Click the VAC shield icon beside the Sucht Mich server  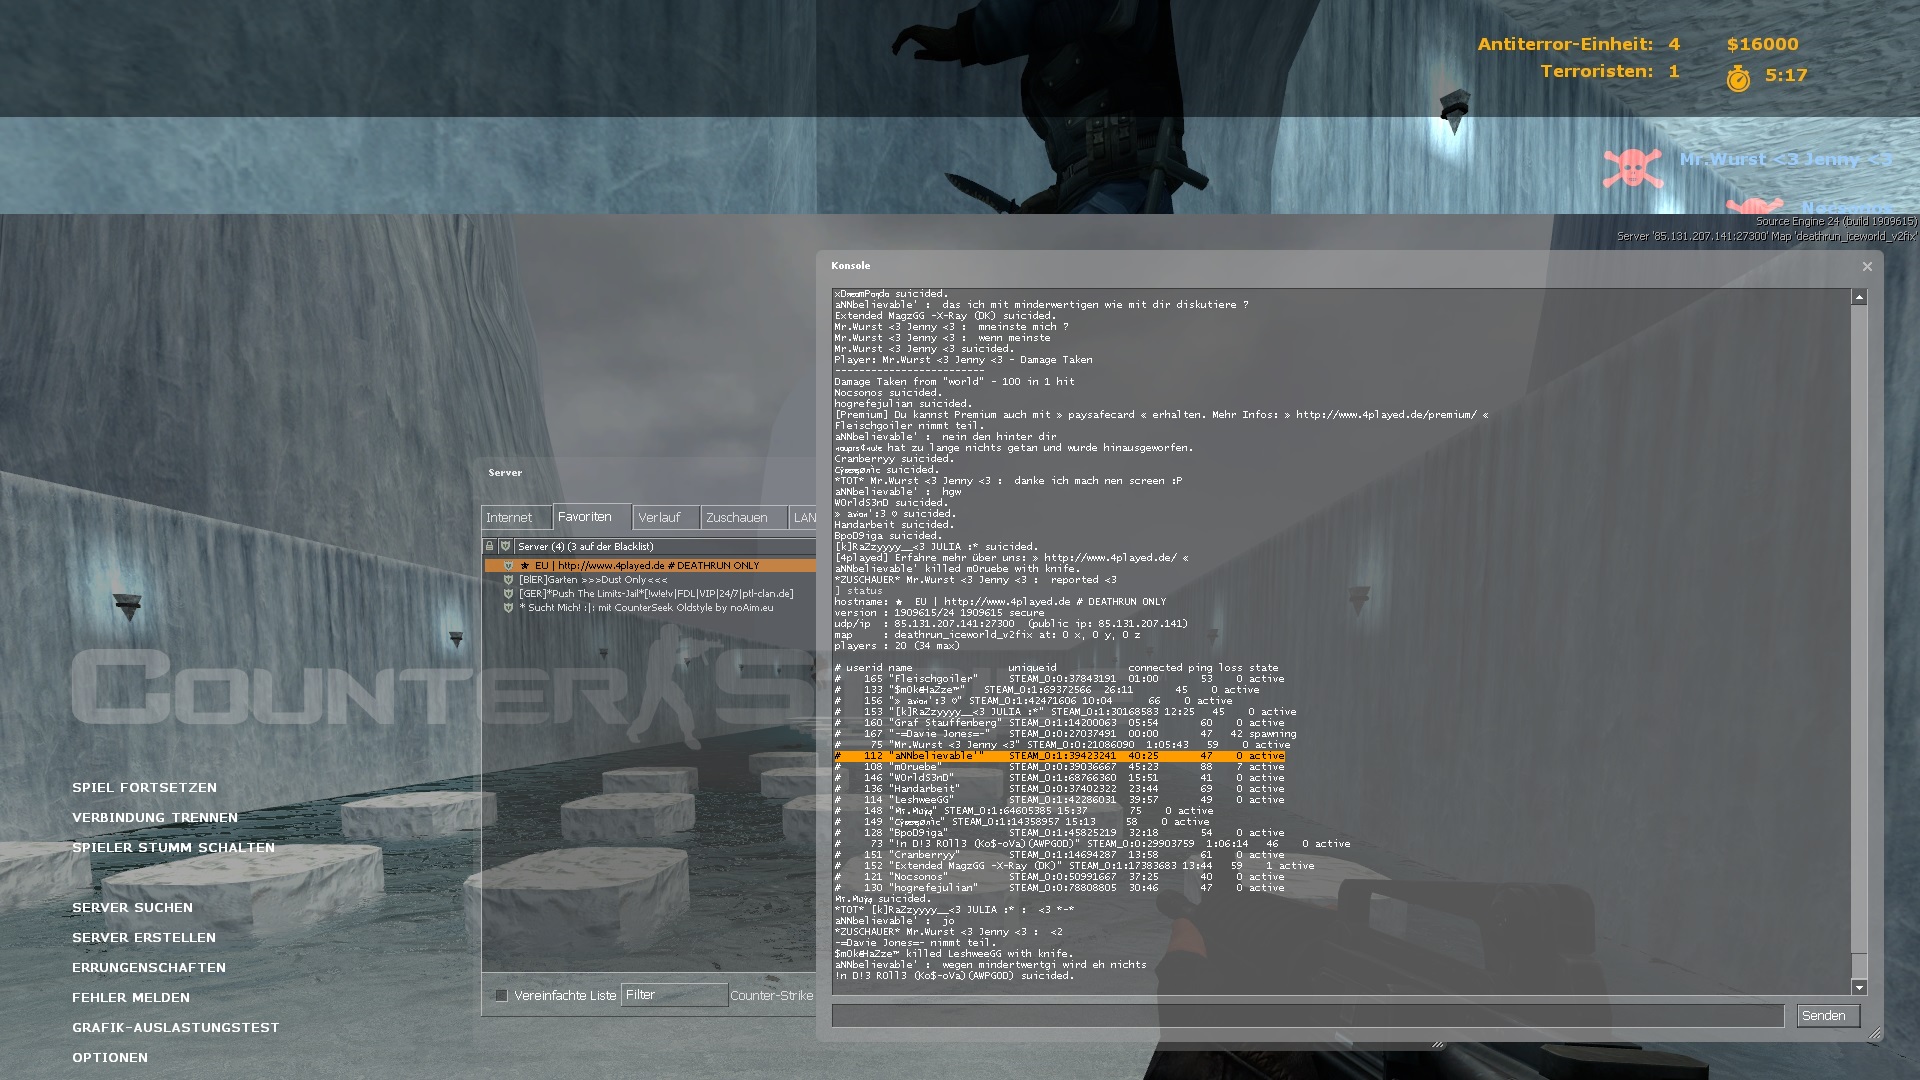tap(508, 608)
